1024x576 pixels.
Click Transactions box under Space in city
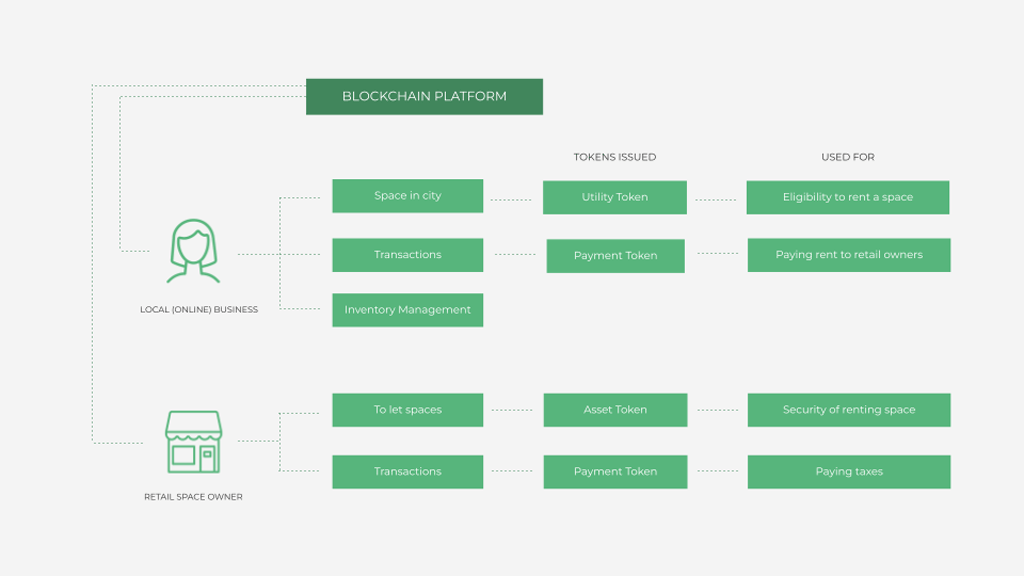(x=407, y=255)
